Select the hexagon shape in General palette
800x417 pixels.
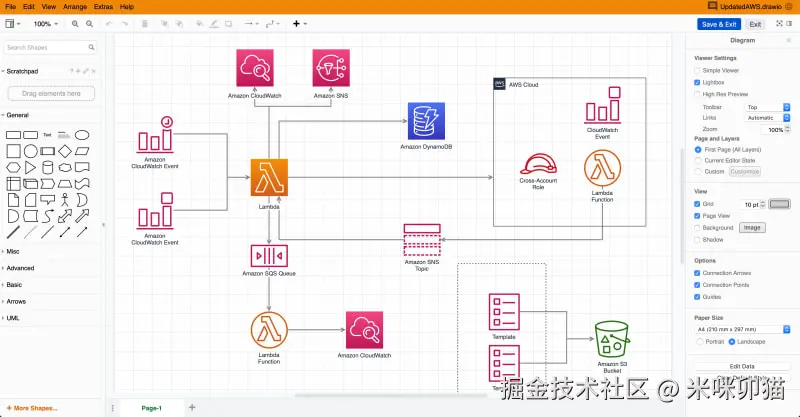pyautogui.click(x=13, y=167)
